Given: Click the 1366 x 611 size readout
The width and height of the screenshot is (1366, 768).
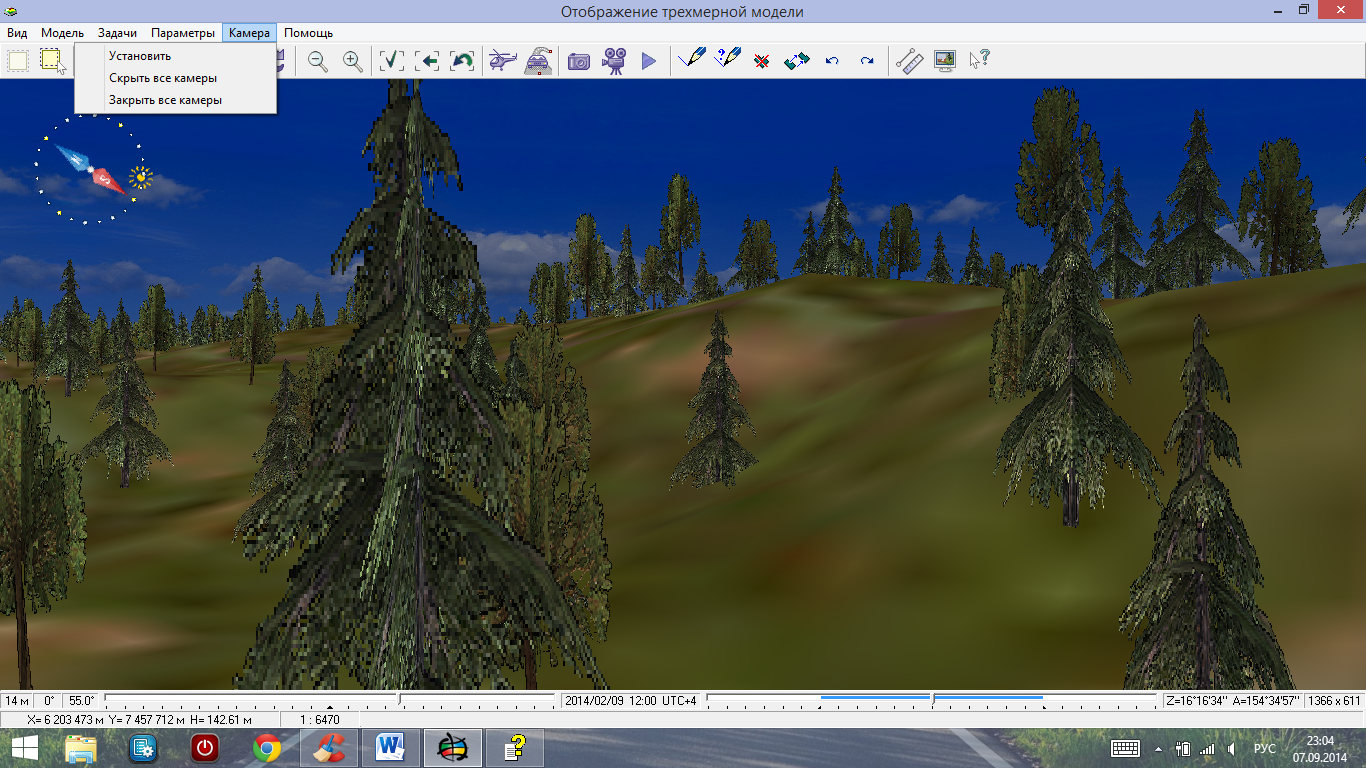Looking at the screenshot, I should [1335, 701].
